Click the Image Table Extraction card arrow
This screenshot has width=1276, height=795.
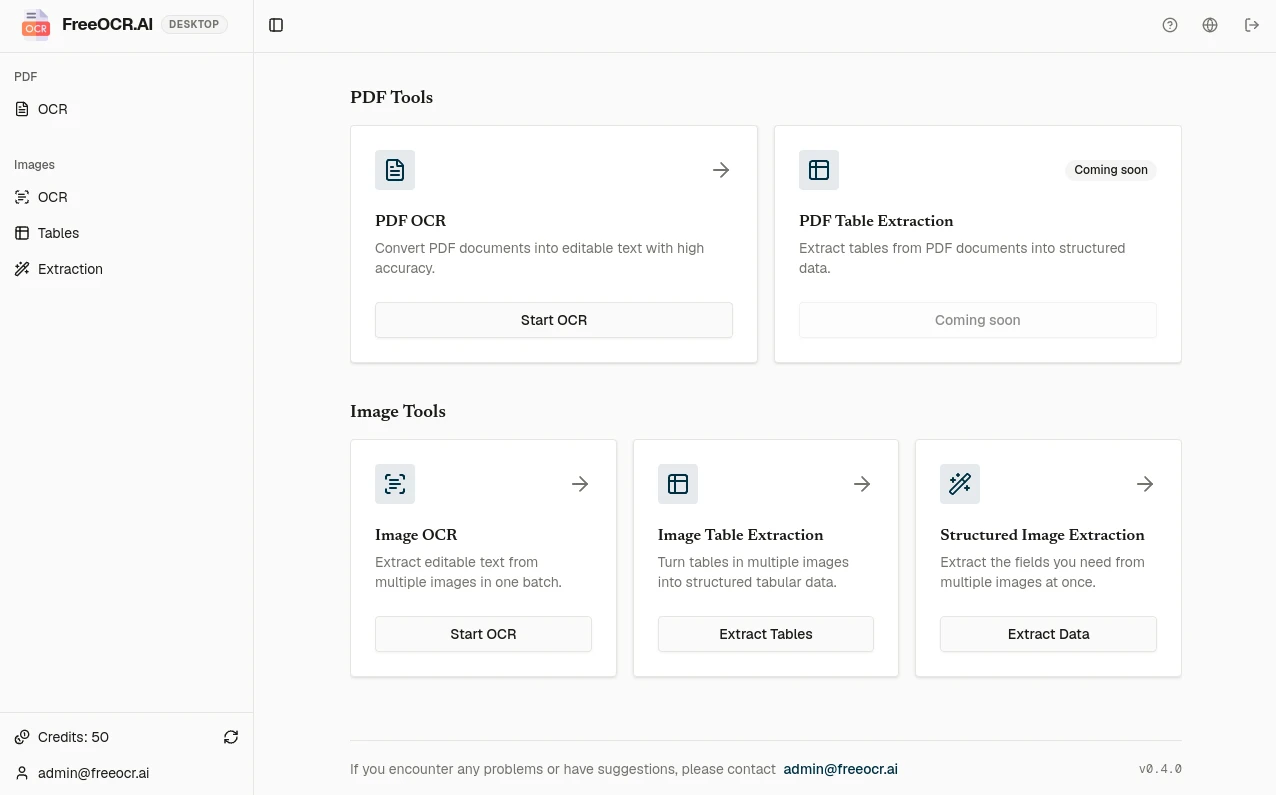click(x=862, y=484)
